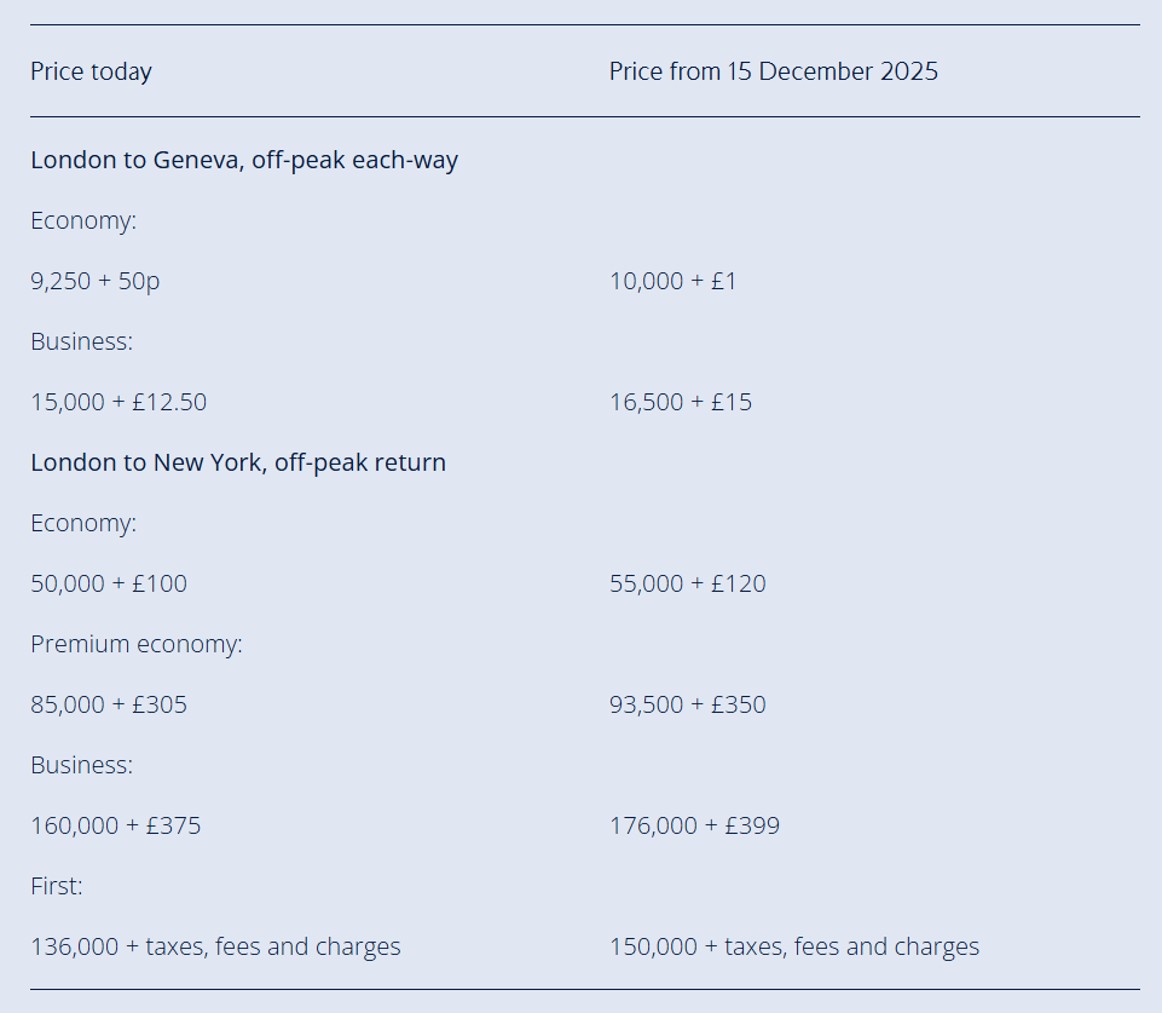
Task: Select the "Premium economy:" label
Action: click(136, 644)
